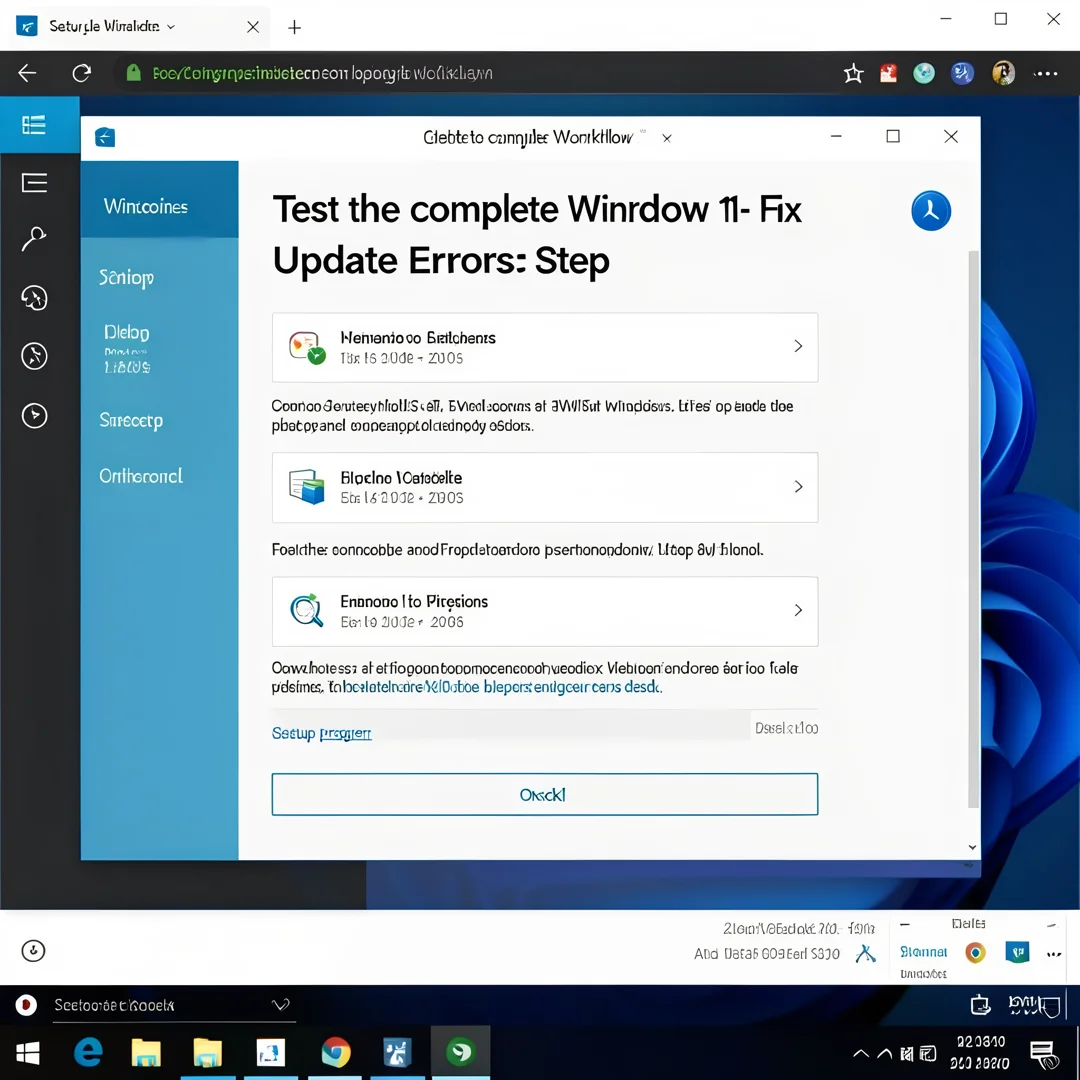The width and height of the screenshot is (1080, 1080).
Task: Open the three-dots overflow in lower panel
Action: coord(1054,955)
